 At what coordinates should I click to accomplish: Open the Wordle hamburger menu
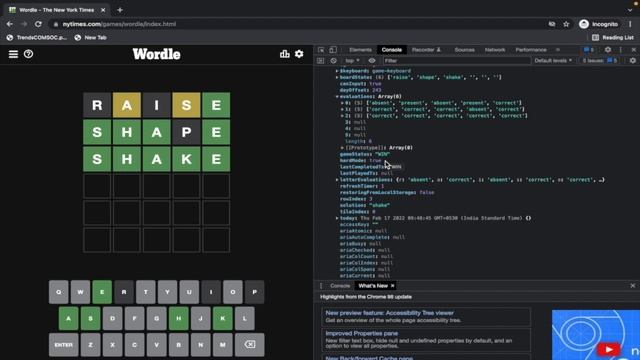(x=13, y=54)
